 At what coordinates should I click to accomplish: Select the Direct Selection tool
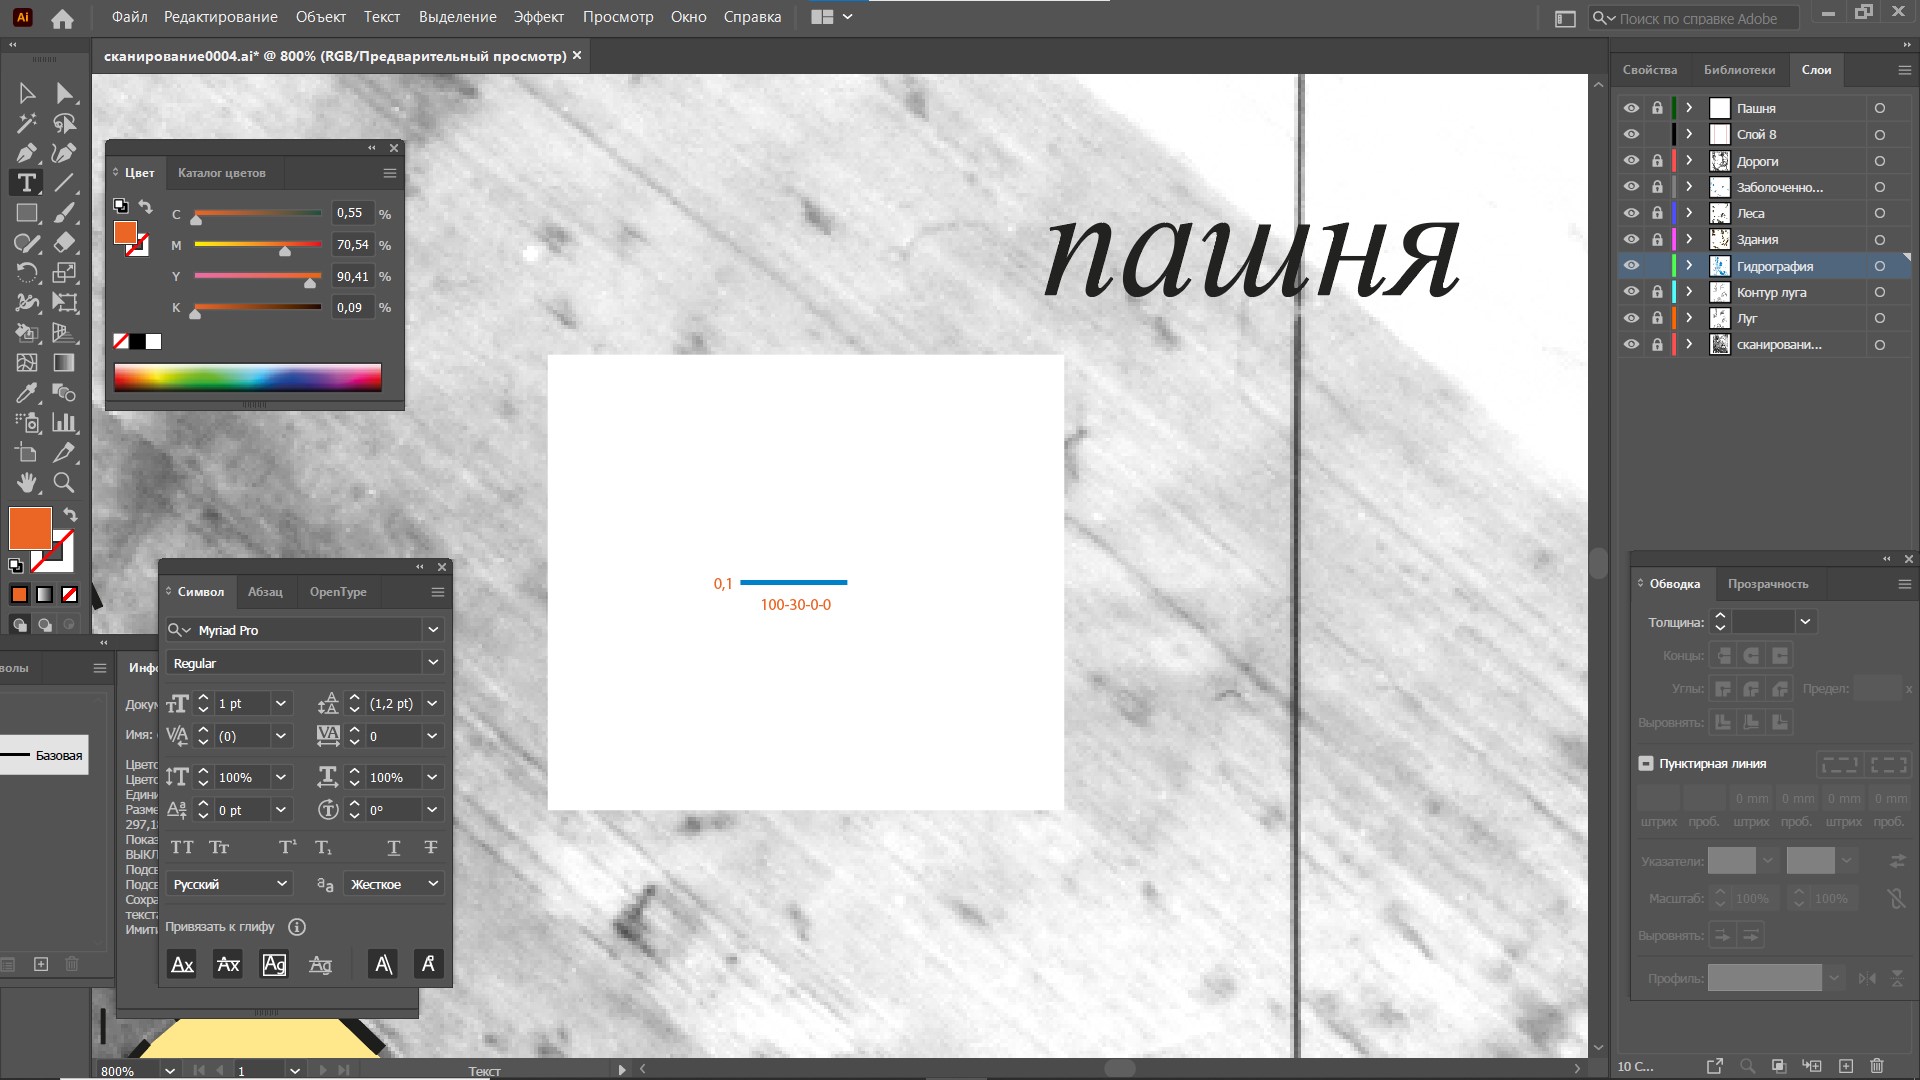pos(64,93)
